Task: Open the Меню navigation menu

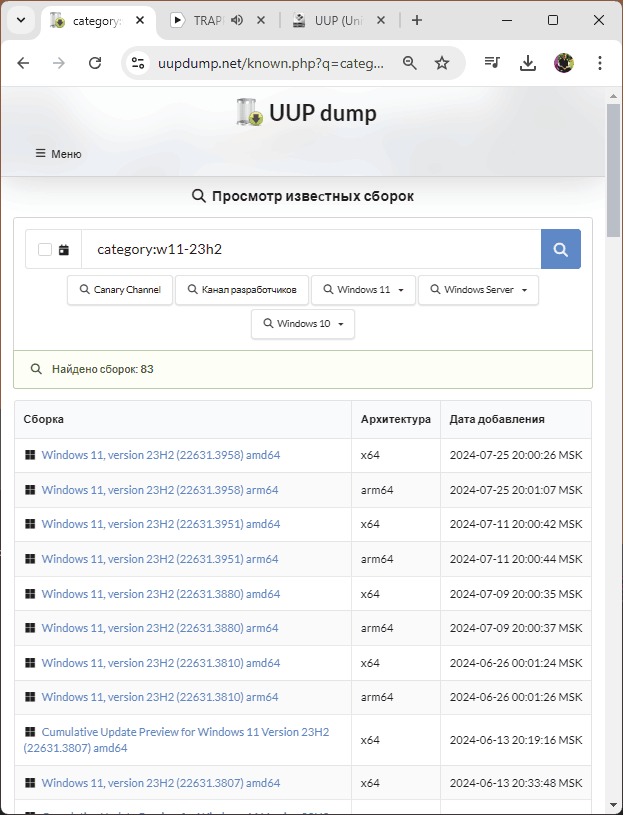Action: [x=58, y=154]
